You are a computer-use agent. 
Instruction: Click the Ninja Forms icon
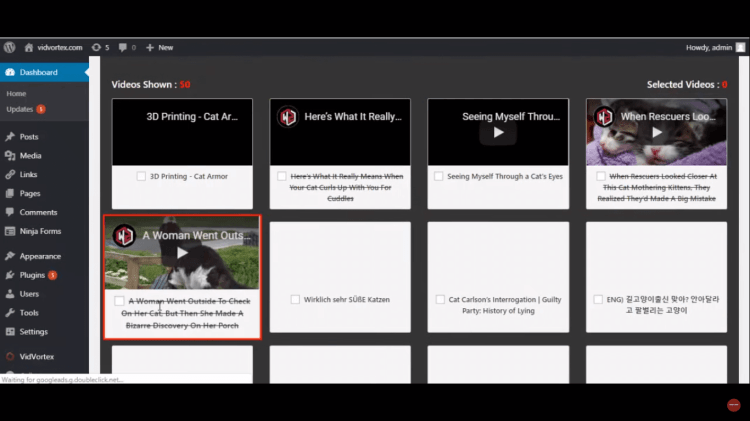10,231
